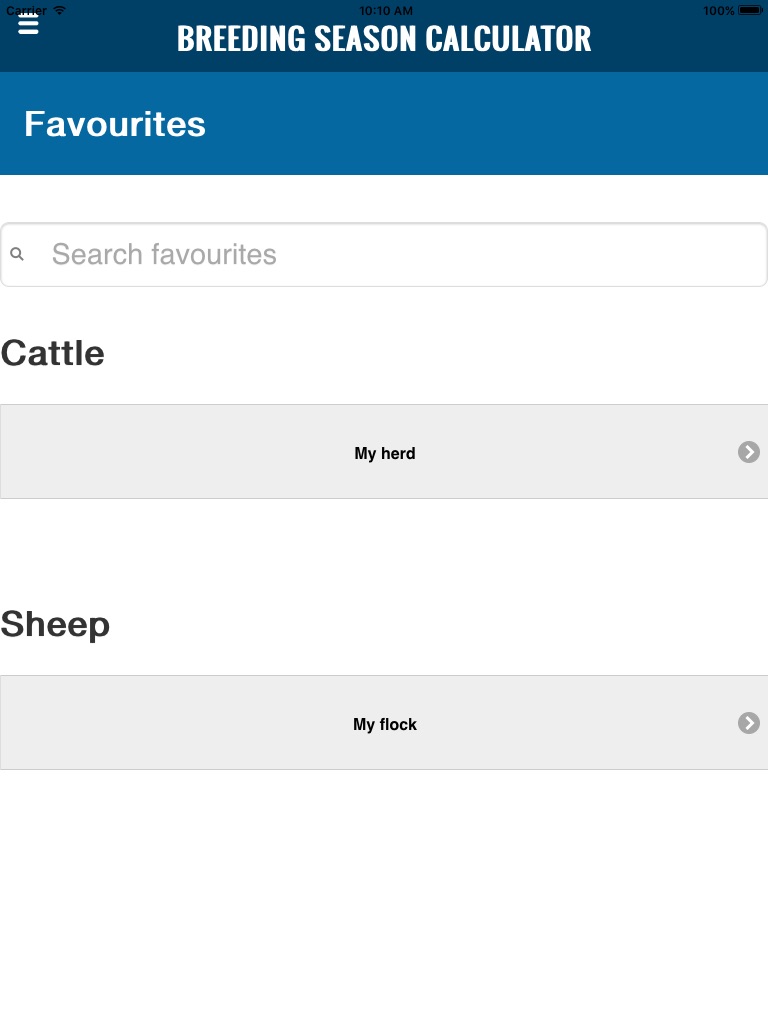Click the 10:10 AM clock display

(384, 10)
